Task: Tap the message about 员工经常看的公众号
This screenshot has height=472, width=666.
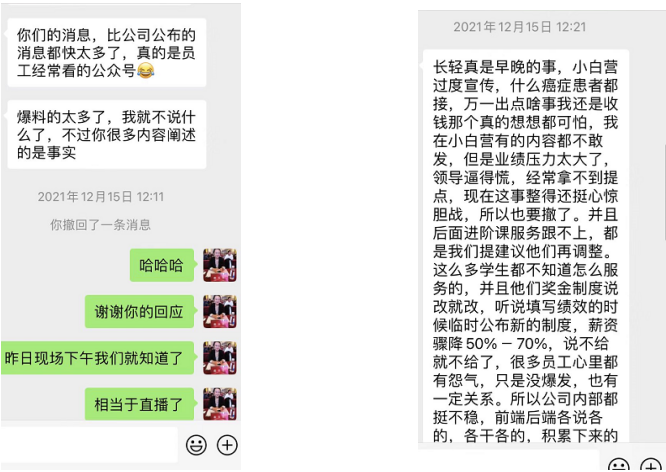Action: tap(107, 53)
